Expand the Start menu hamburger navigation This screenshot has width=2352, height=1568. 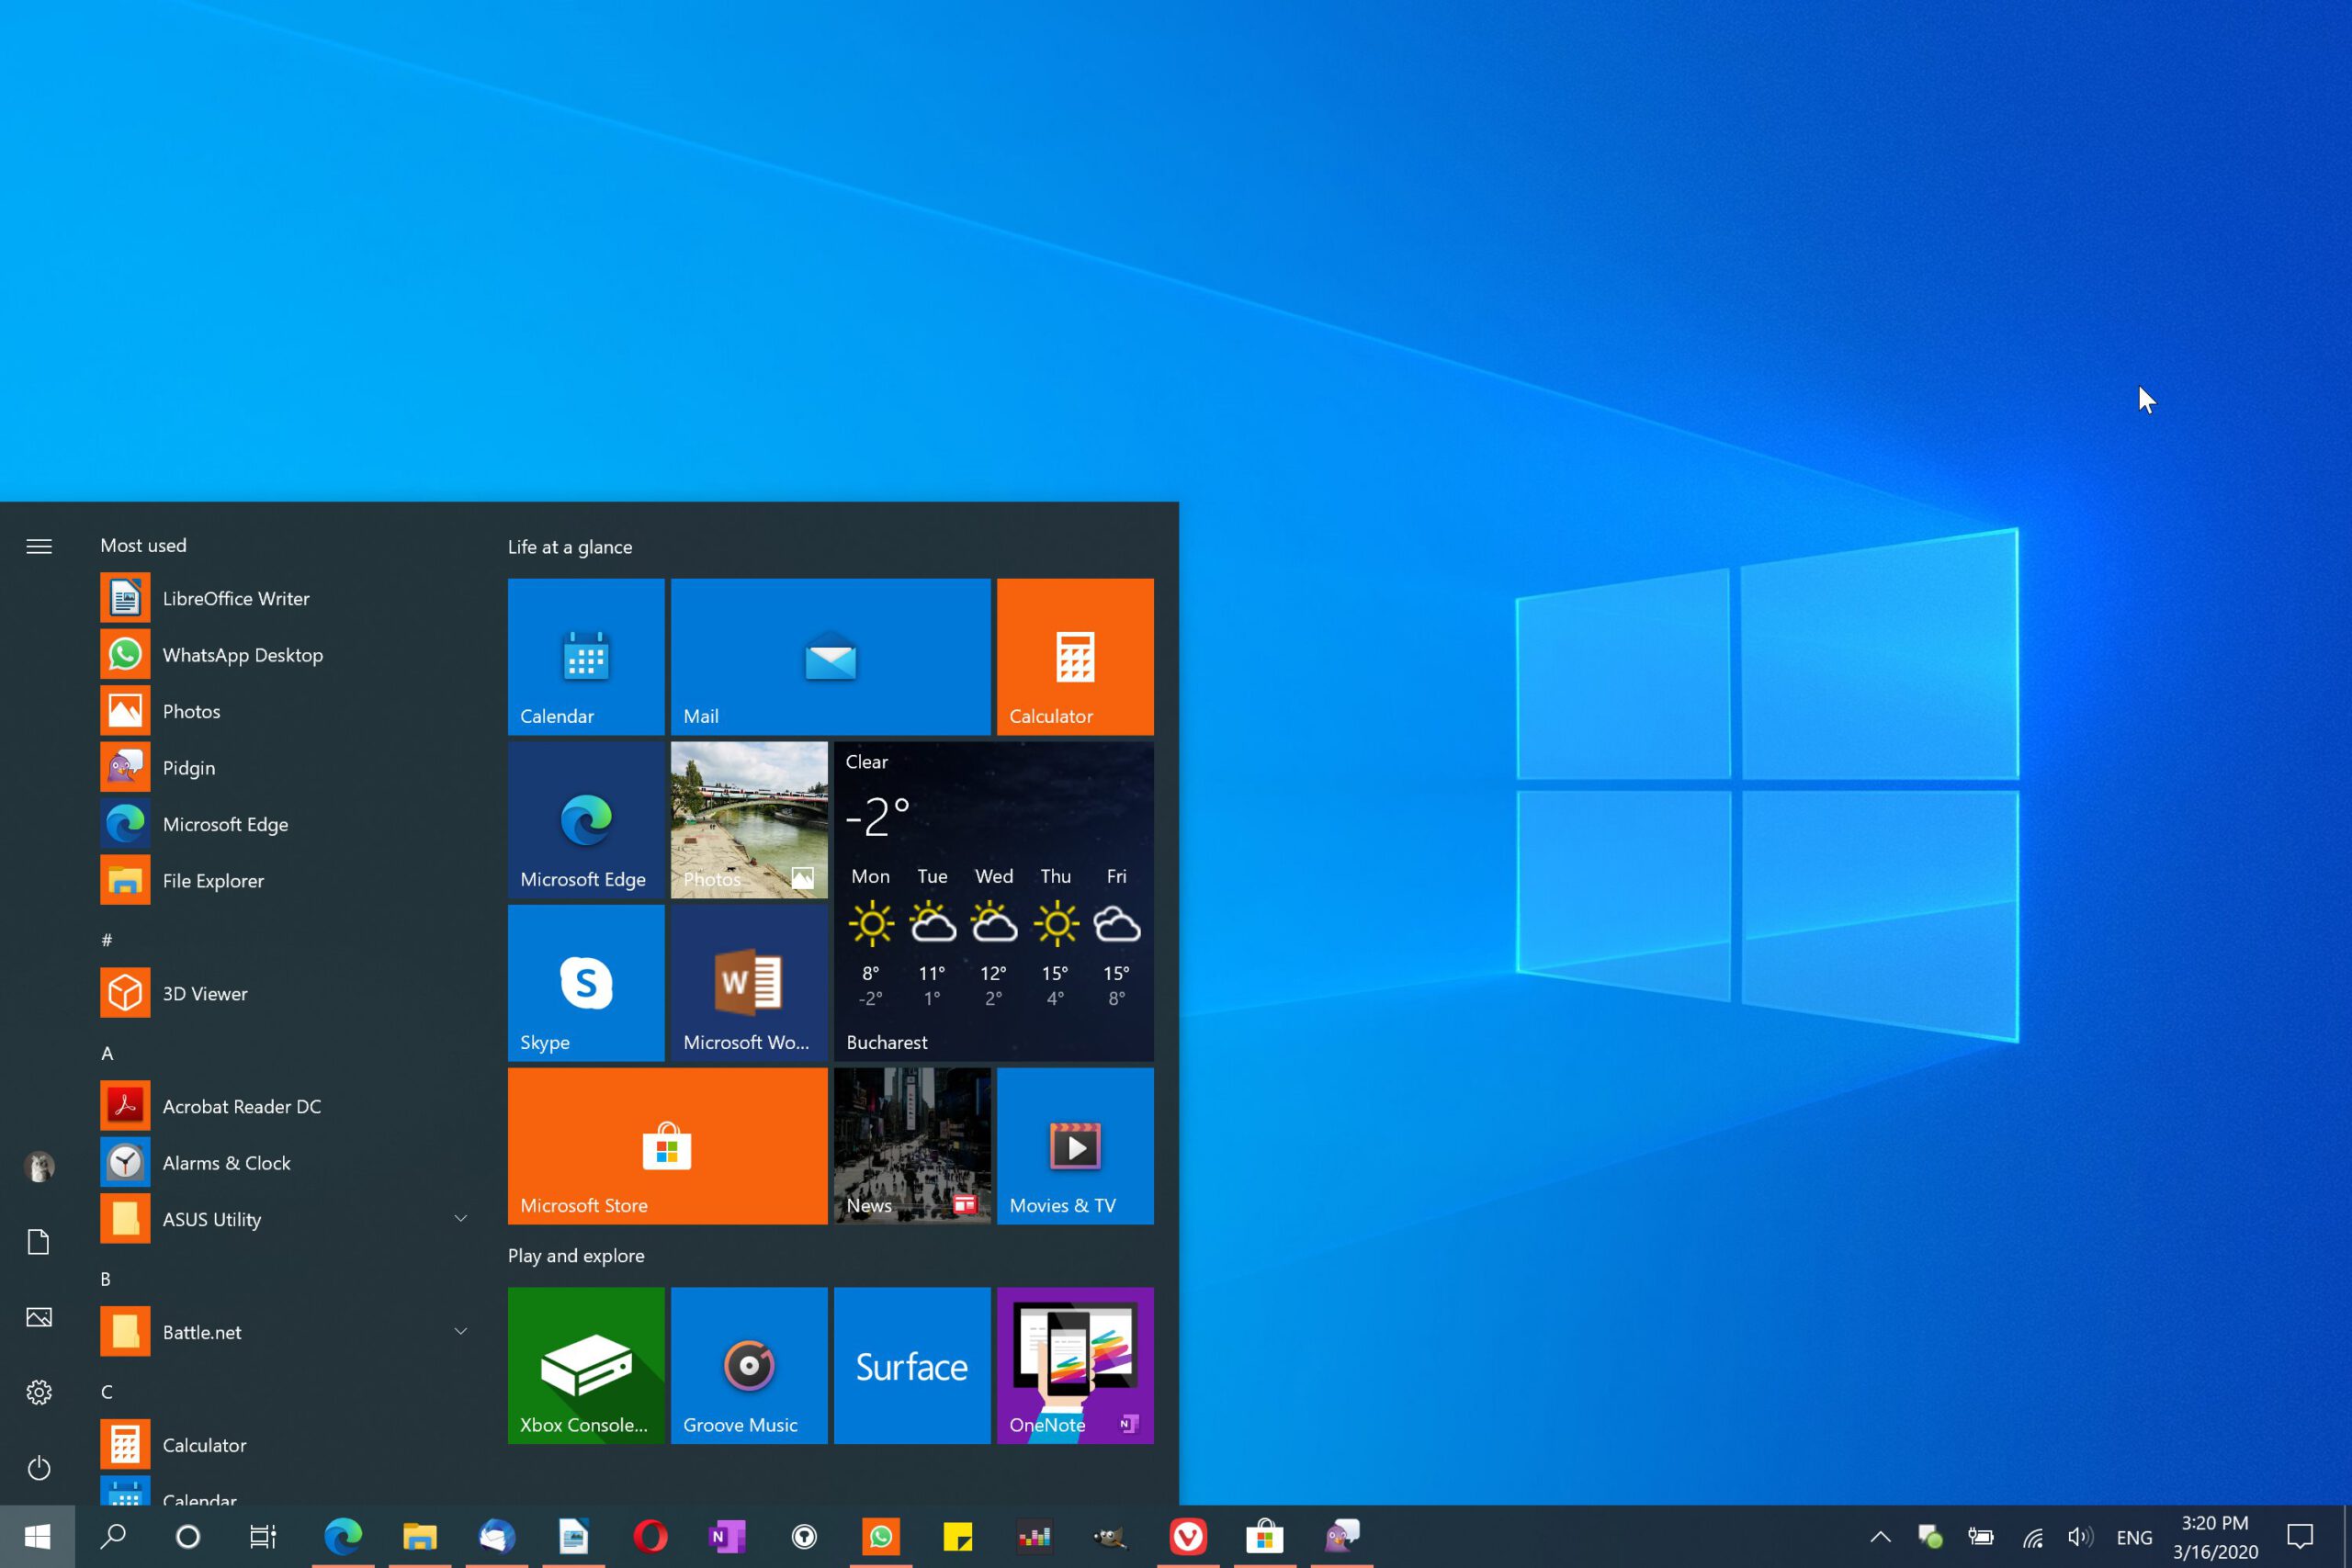pyautogui.click(x=39, y=546)
